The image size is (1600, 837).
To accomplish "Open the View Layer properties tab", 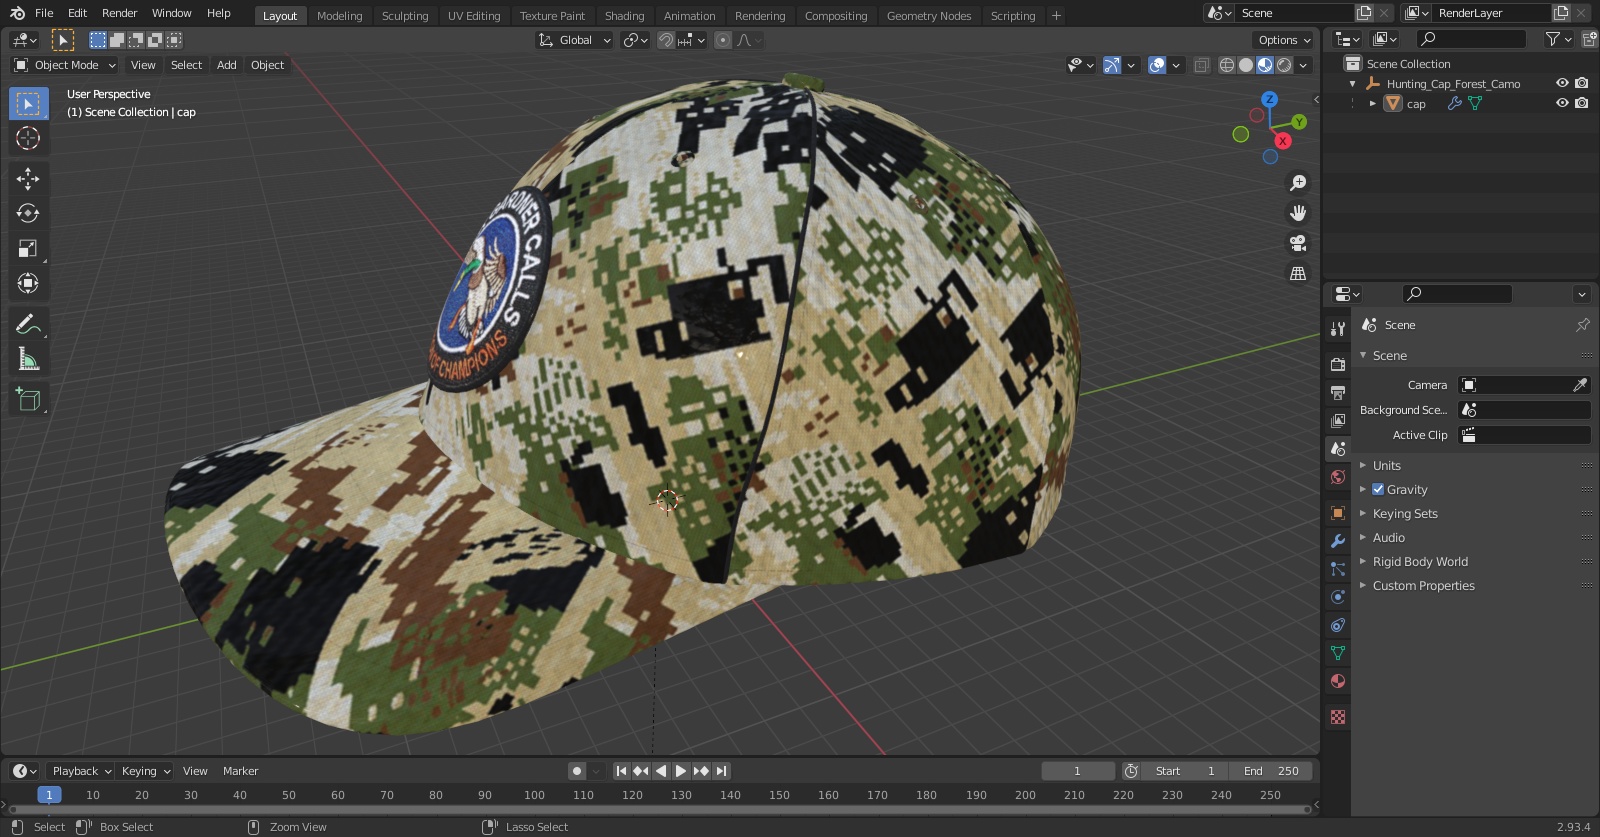I will [1338, 421].
